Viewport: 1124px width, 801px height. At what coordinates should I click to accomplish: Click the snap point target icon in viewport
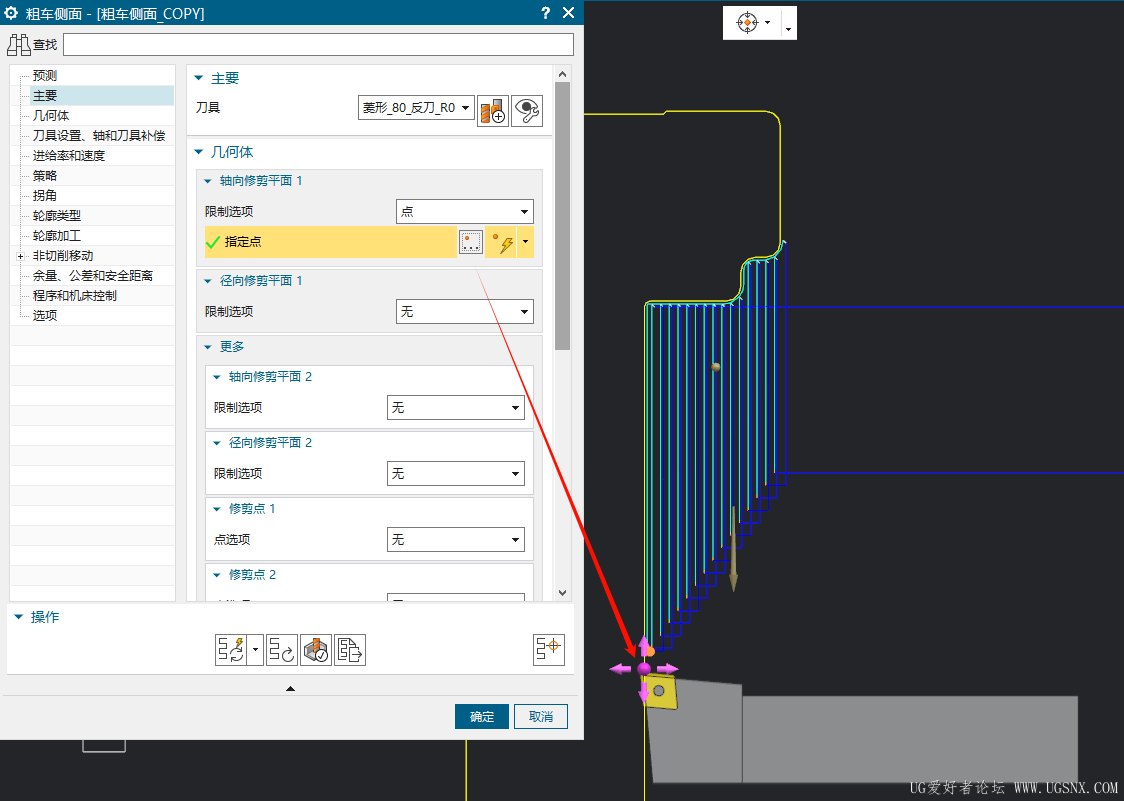point(747,23)
